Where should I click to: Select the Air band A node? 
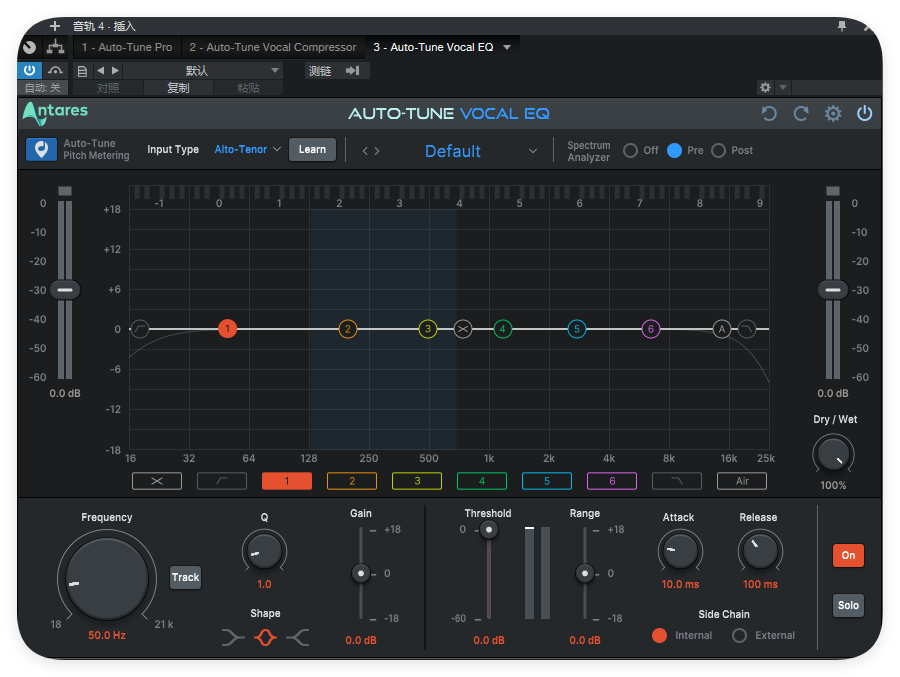pos(721,329)
